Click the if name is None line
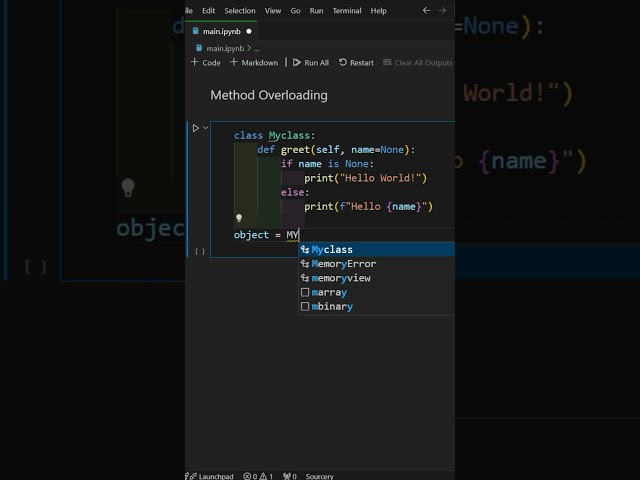Screen dimensions: 640x480 (327, 164)
